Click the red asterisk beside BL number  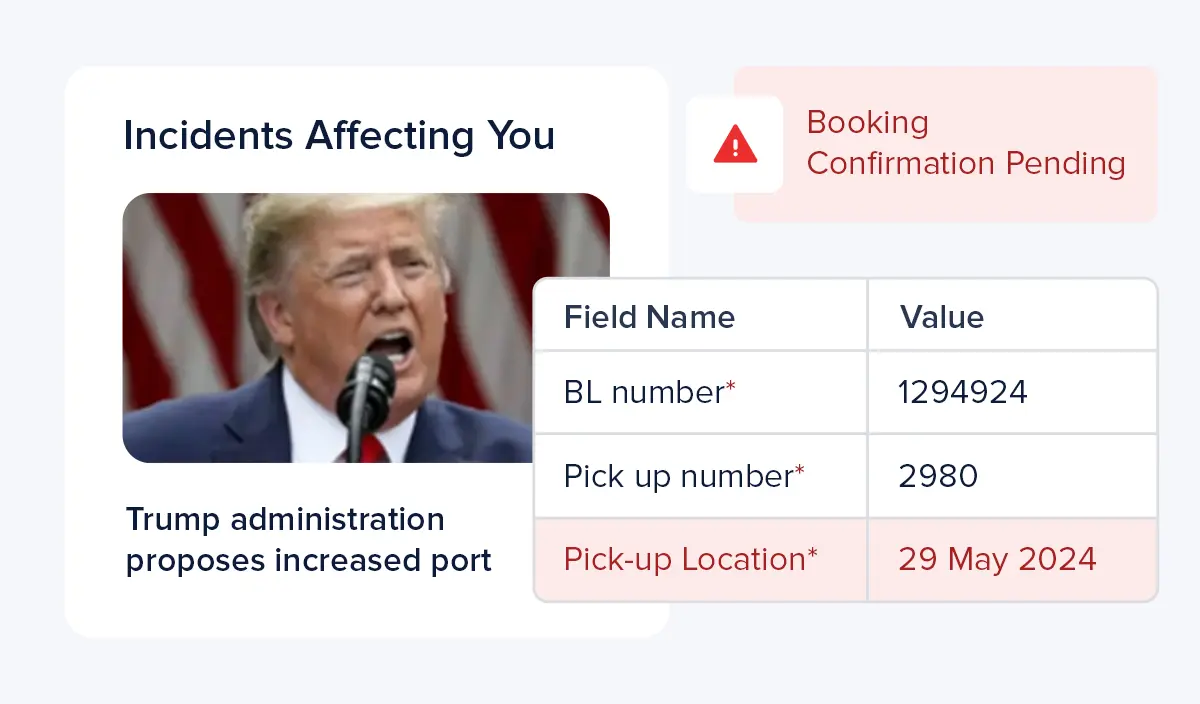point(731,388)
